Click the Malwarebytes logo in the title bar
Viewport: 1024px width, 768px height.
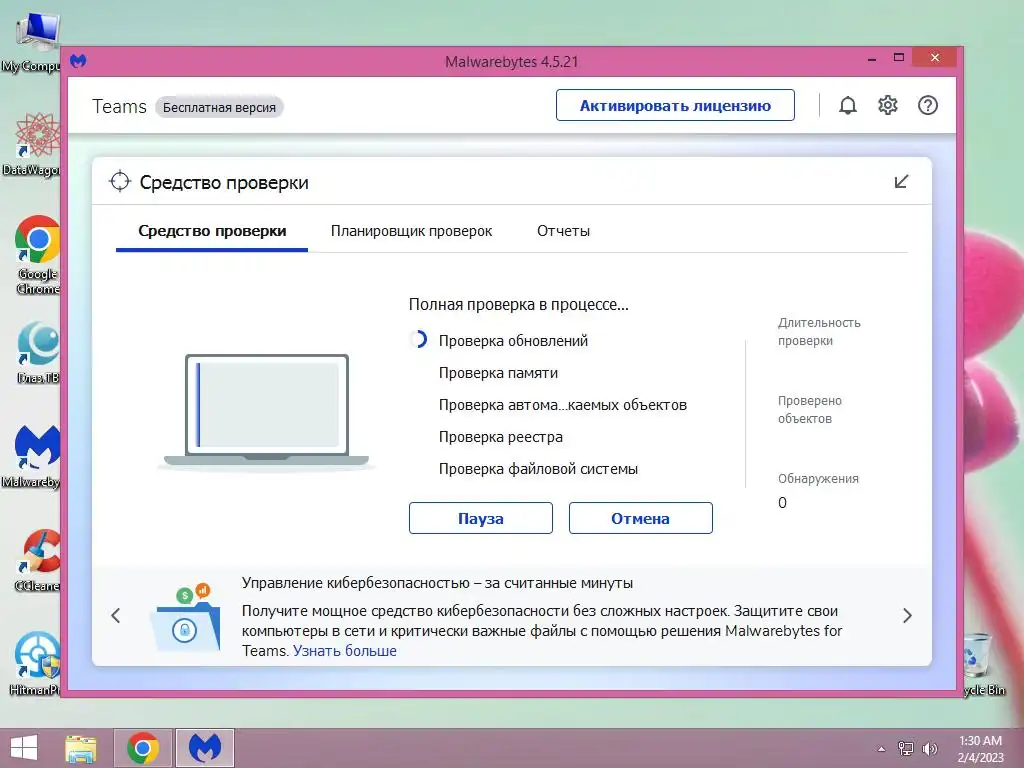point(78,61)
